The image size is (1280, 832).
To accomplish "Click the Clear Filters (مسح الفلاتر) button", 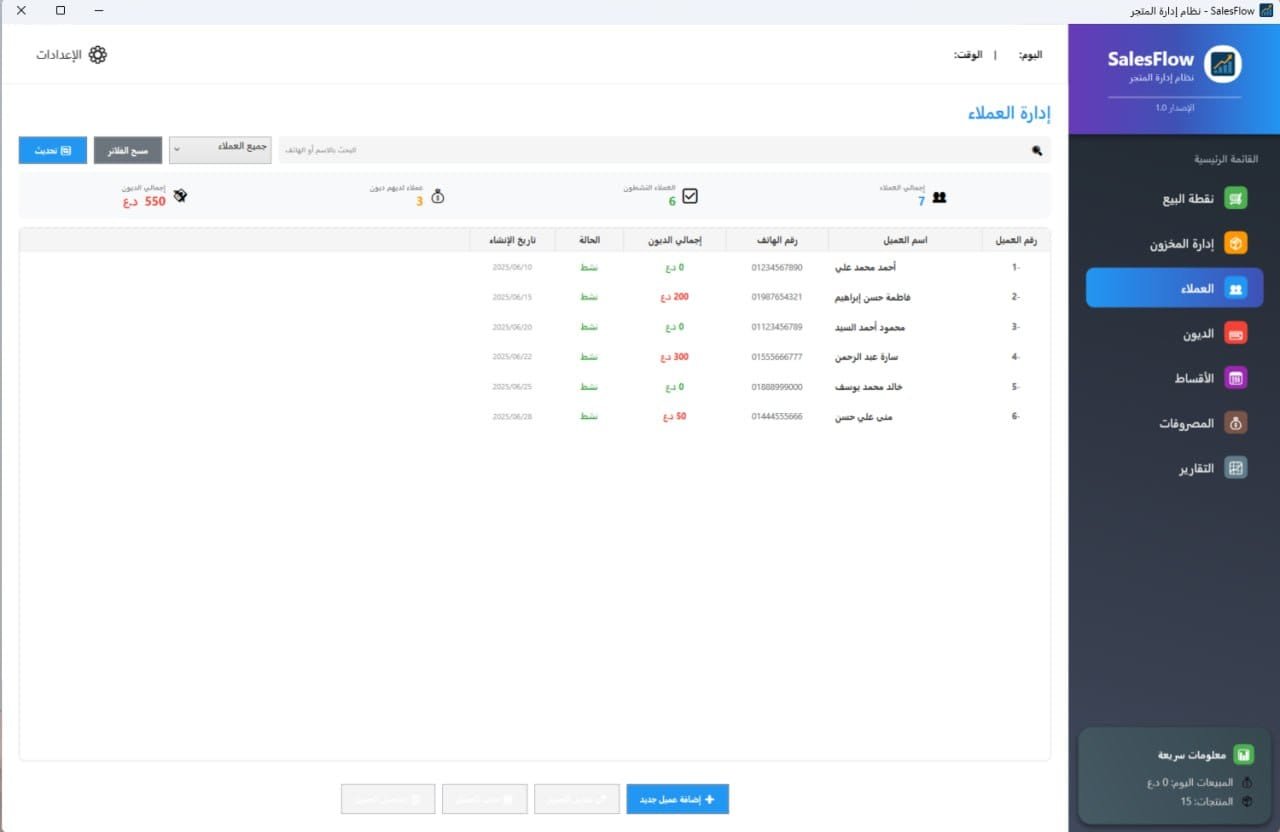I will (128, 150).
